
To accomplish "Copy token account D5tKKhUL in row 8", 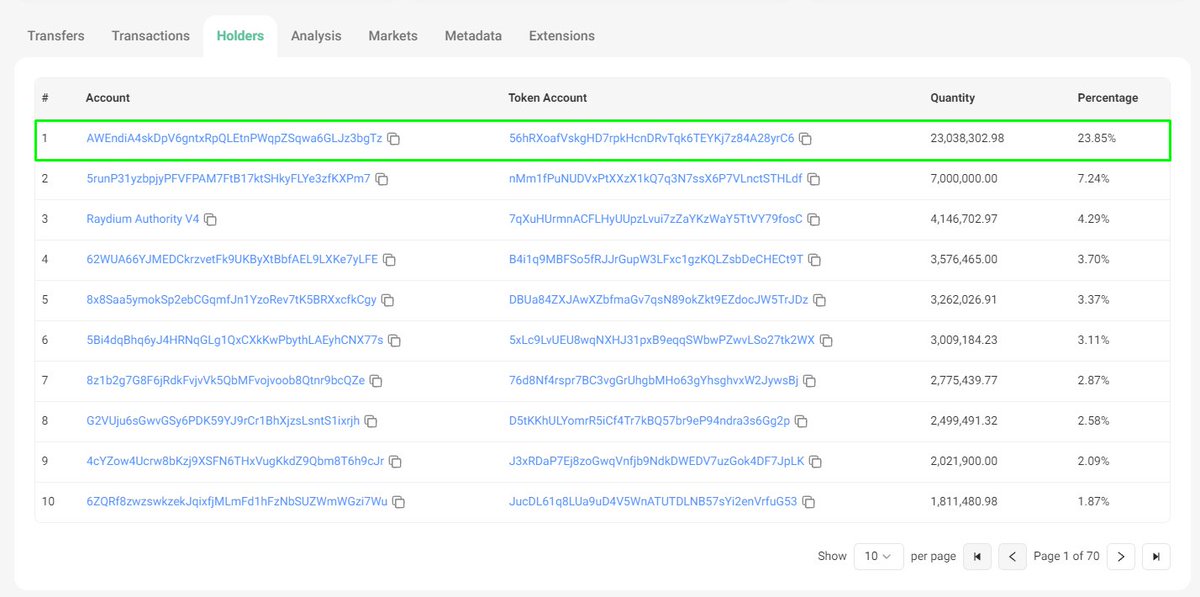I will [802, 421].
